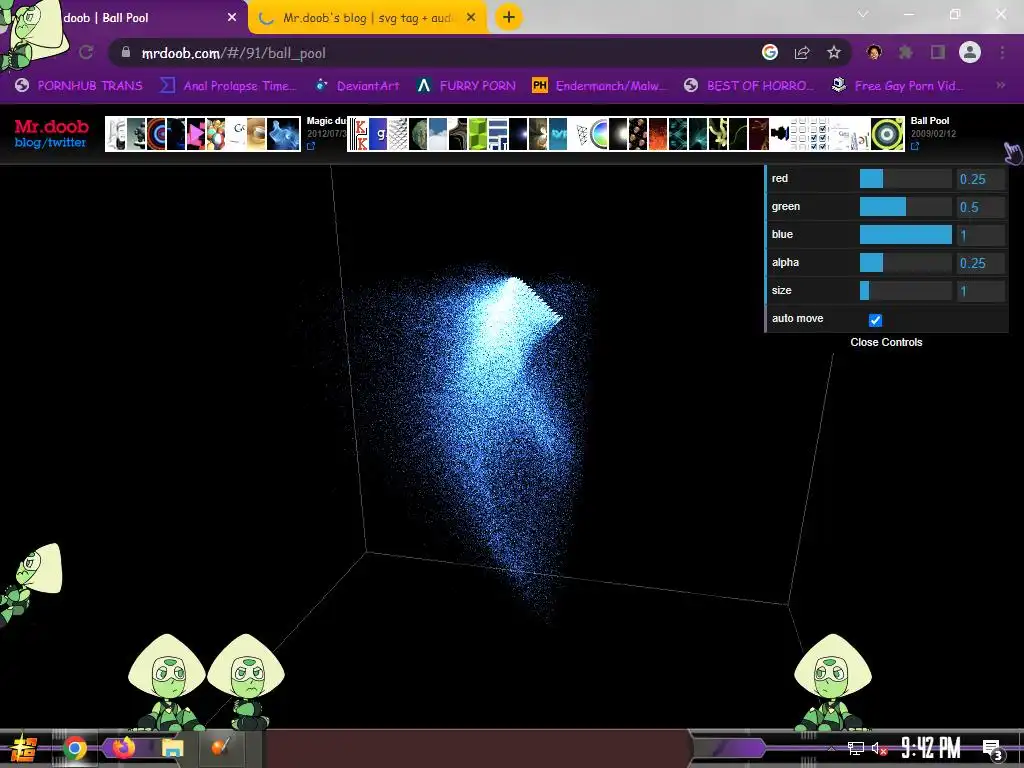Click the alpha value field showing 0.25
Viewport: 1024px width, 768px height.
pos(980,263)
